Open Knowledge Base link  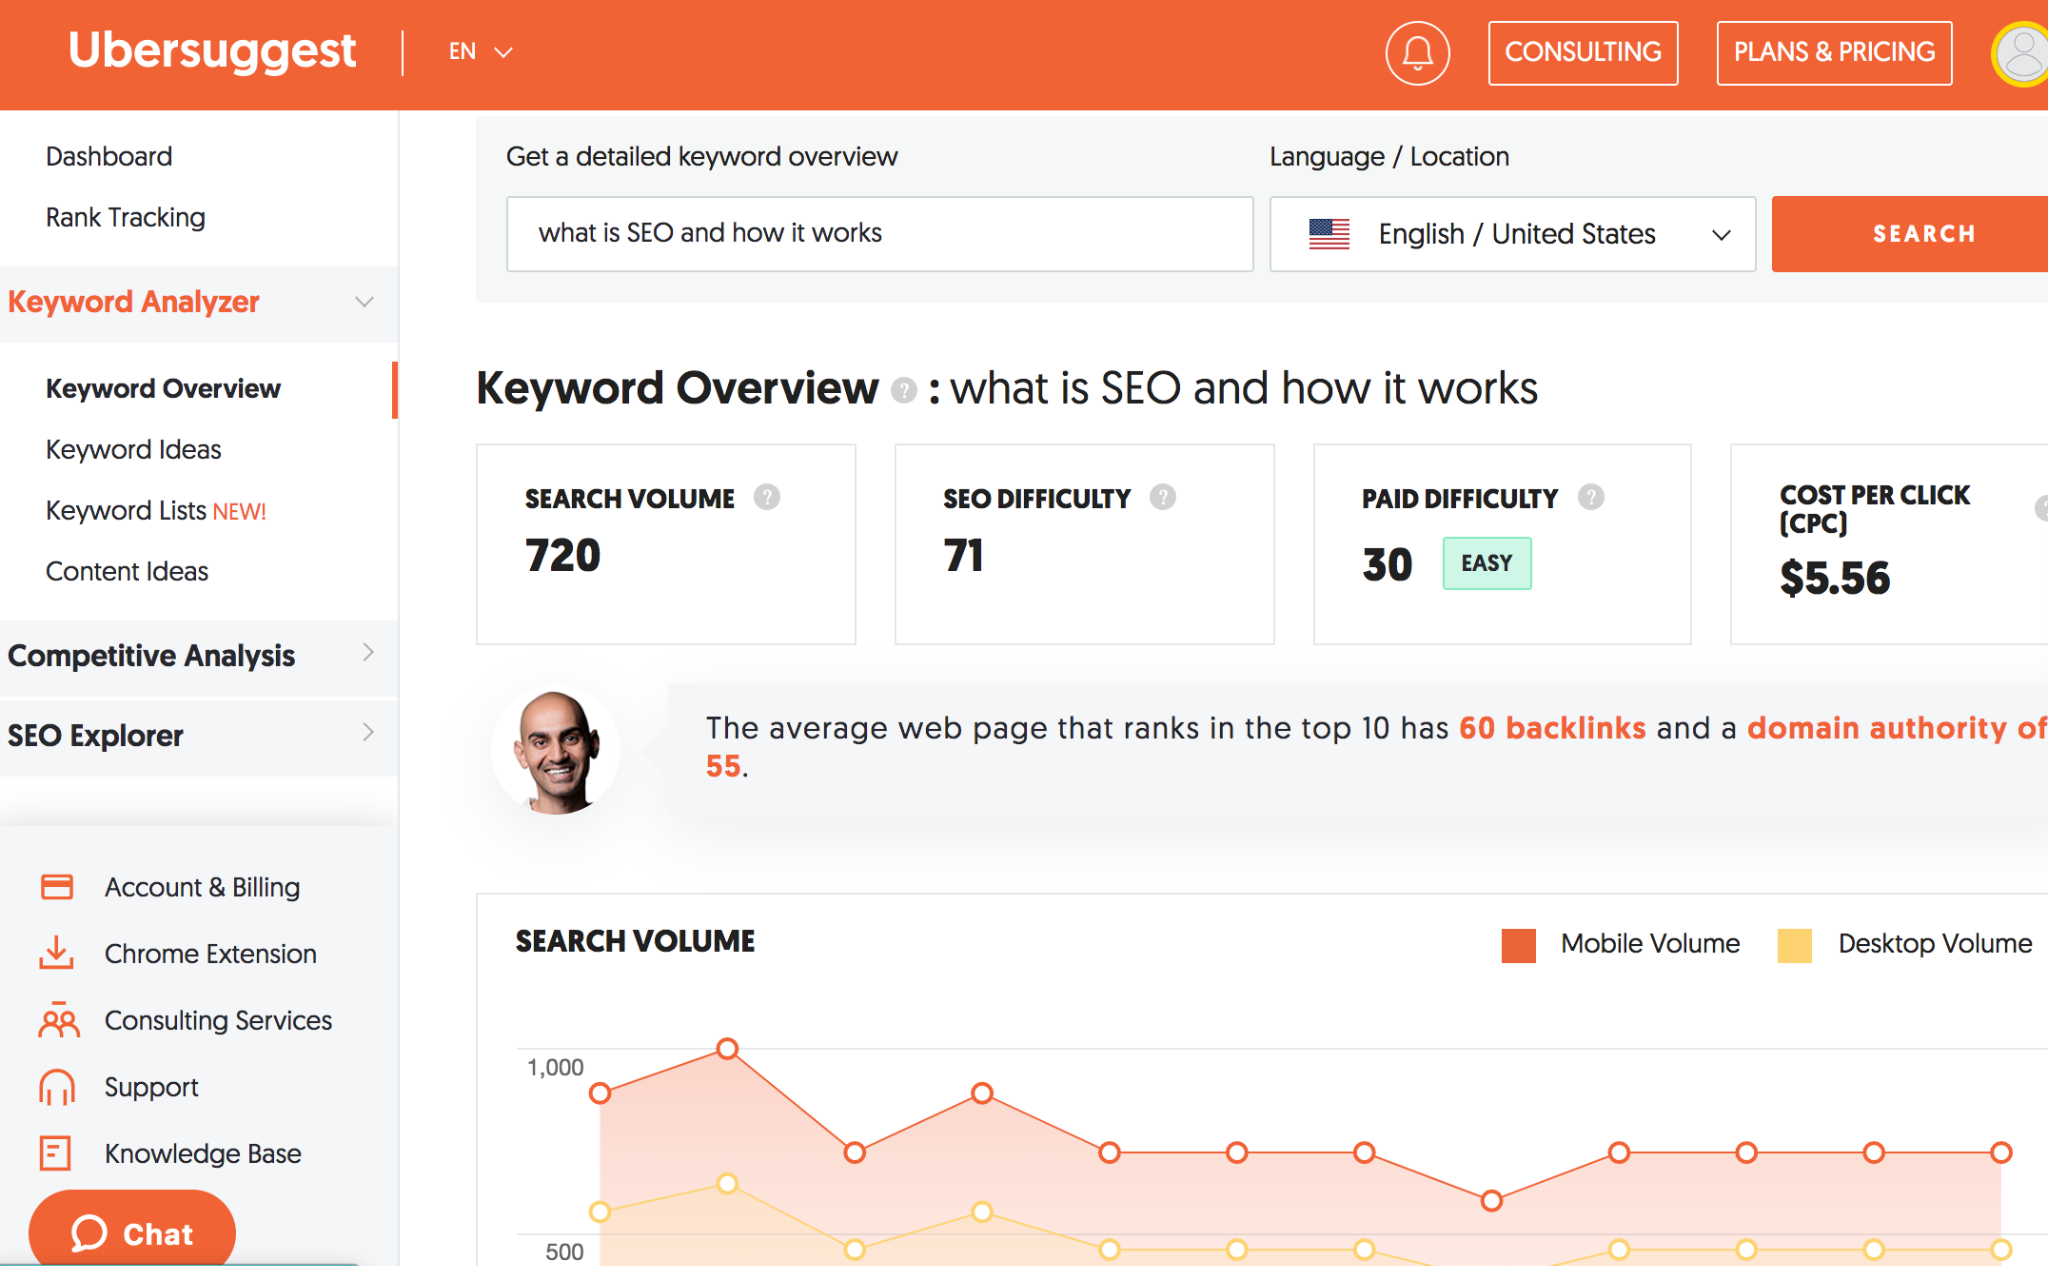point(203,1153)
